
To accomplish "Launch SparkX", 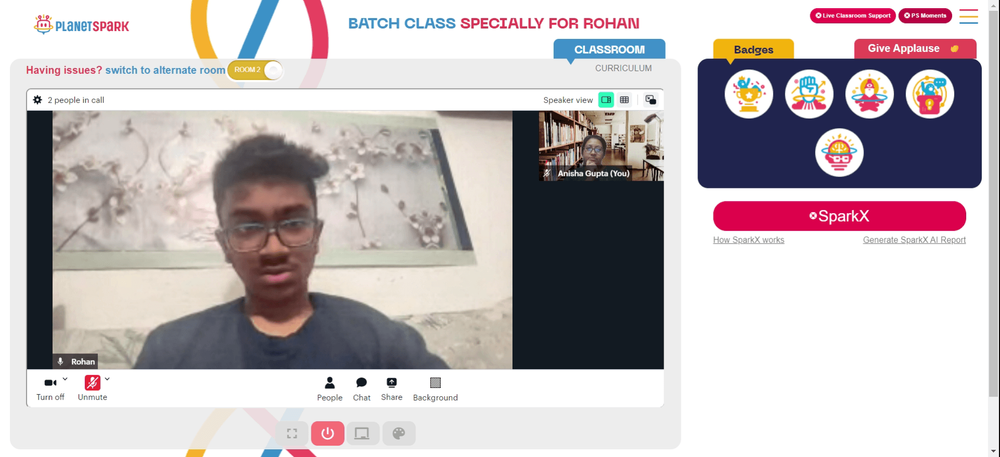I will (x=839, y=216).
